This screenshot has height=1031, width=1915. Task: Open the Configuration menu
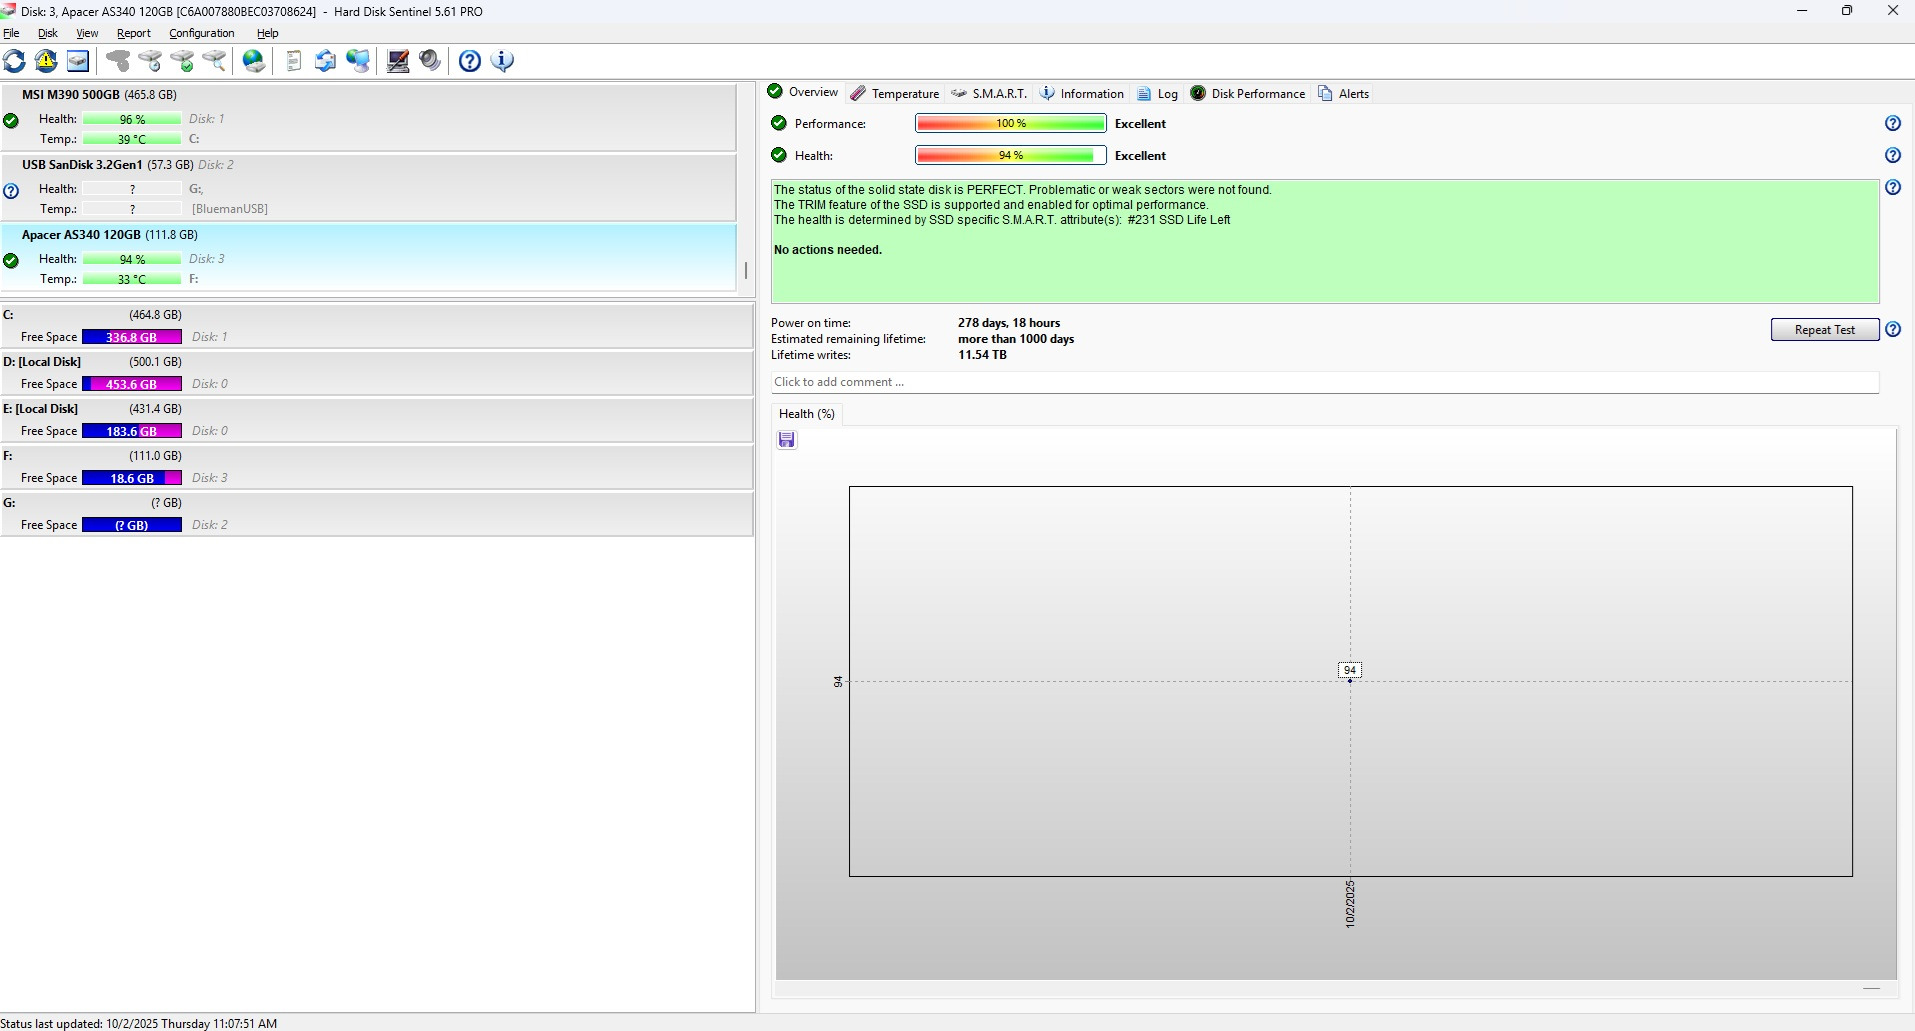pyautogui.click(x=201, y=33)
